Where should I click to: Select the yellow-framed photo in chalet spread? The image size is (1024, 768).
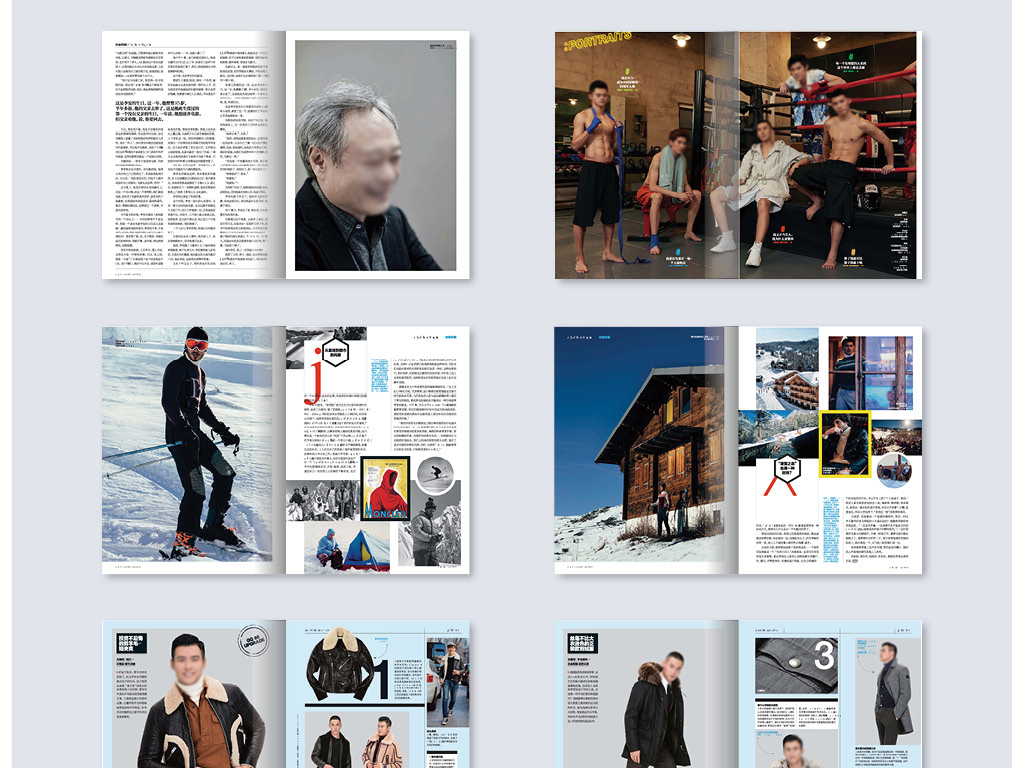click(845, 442)
